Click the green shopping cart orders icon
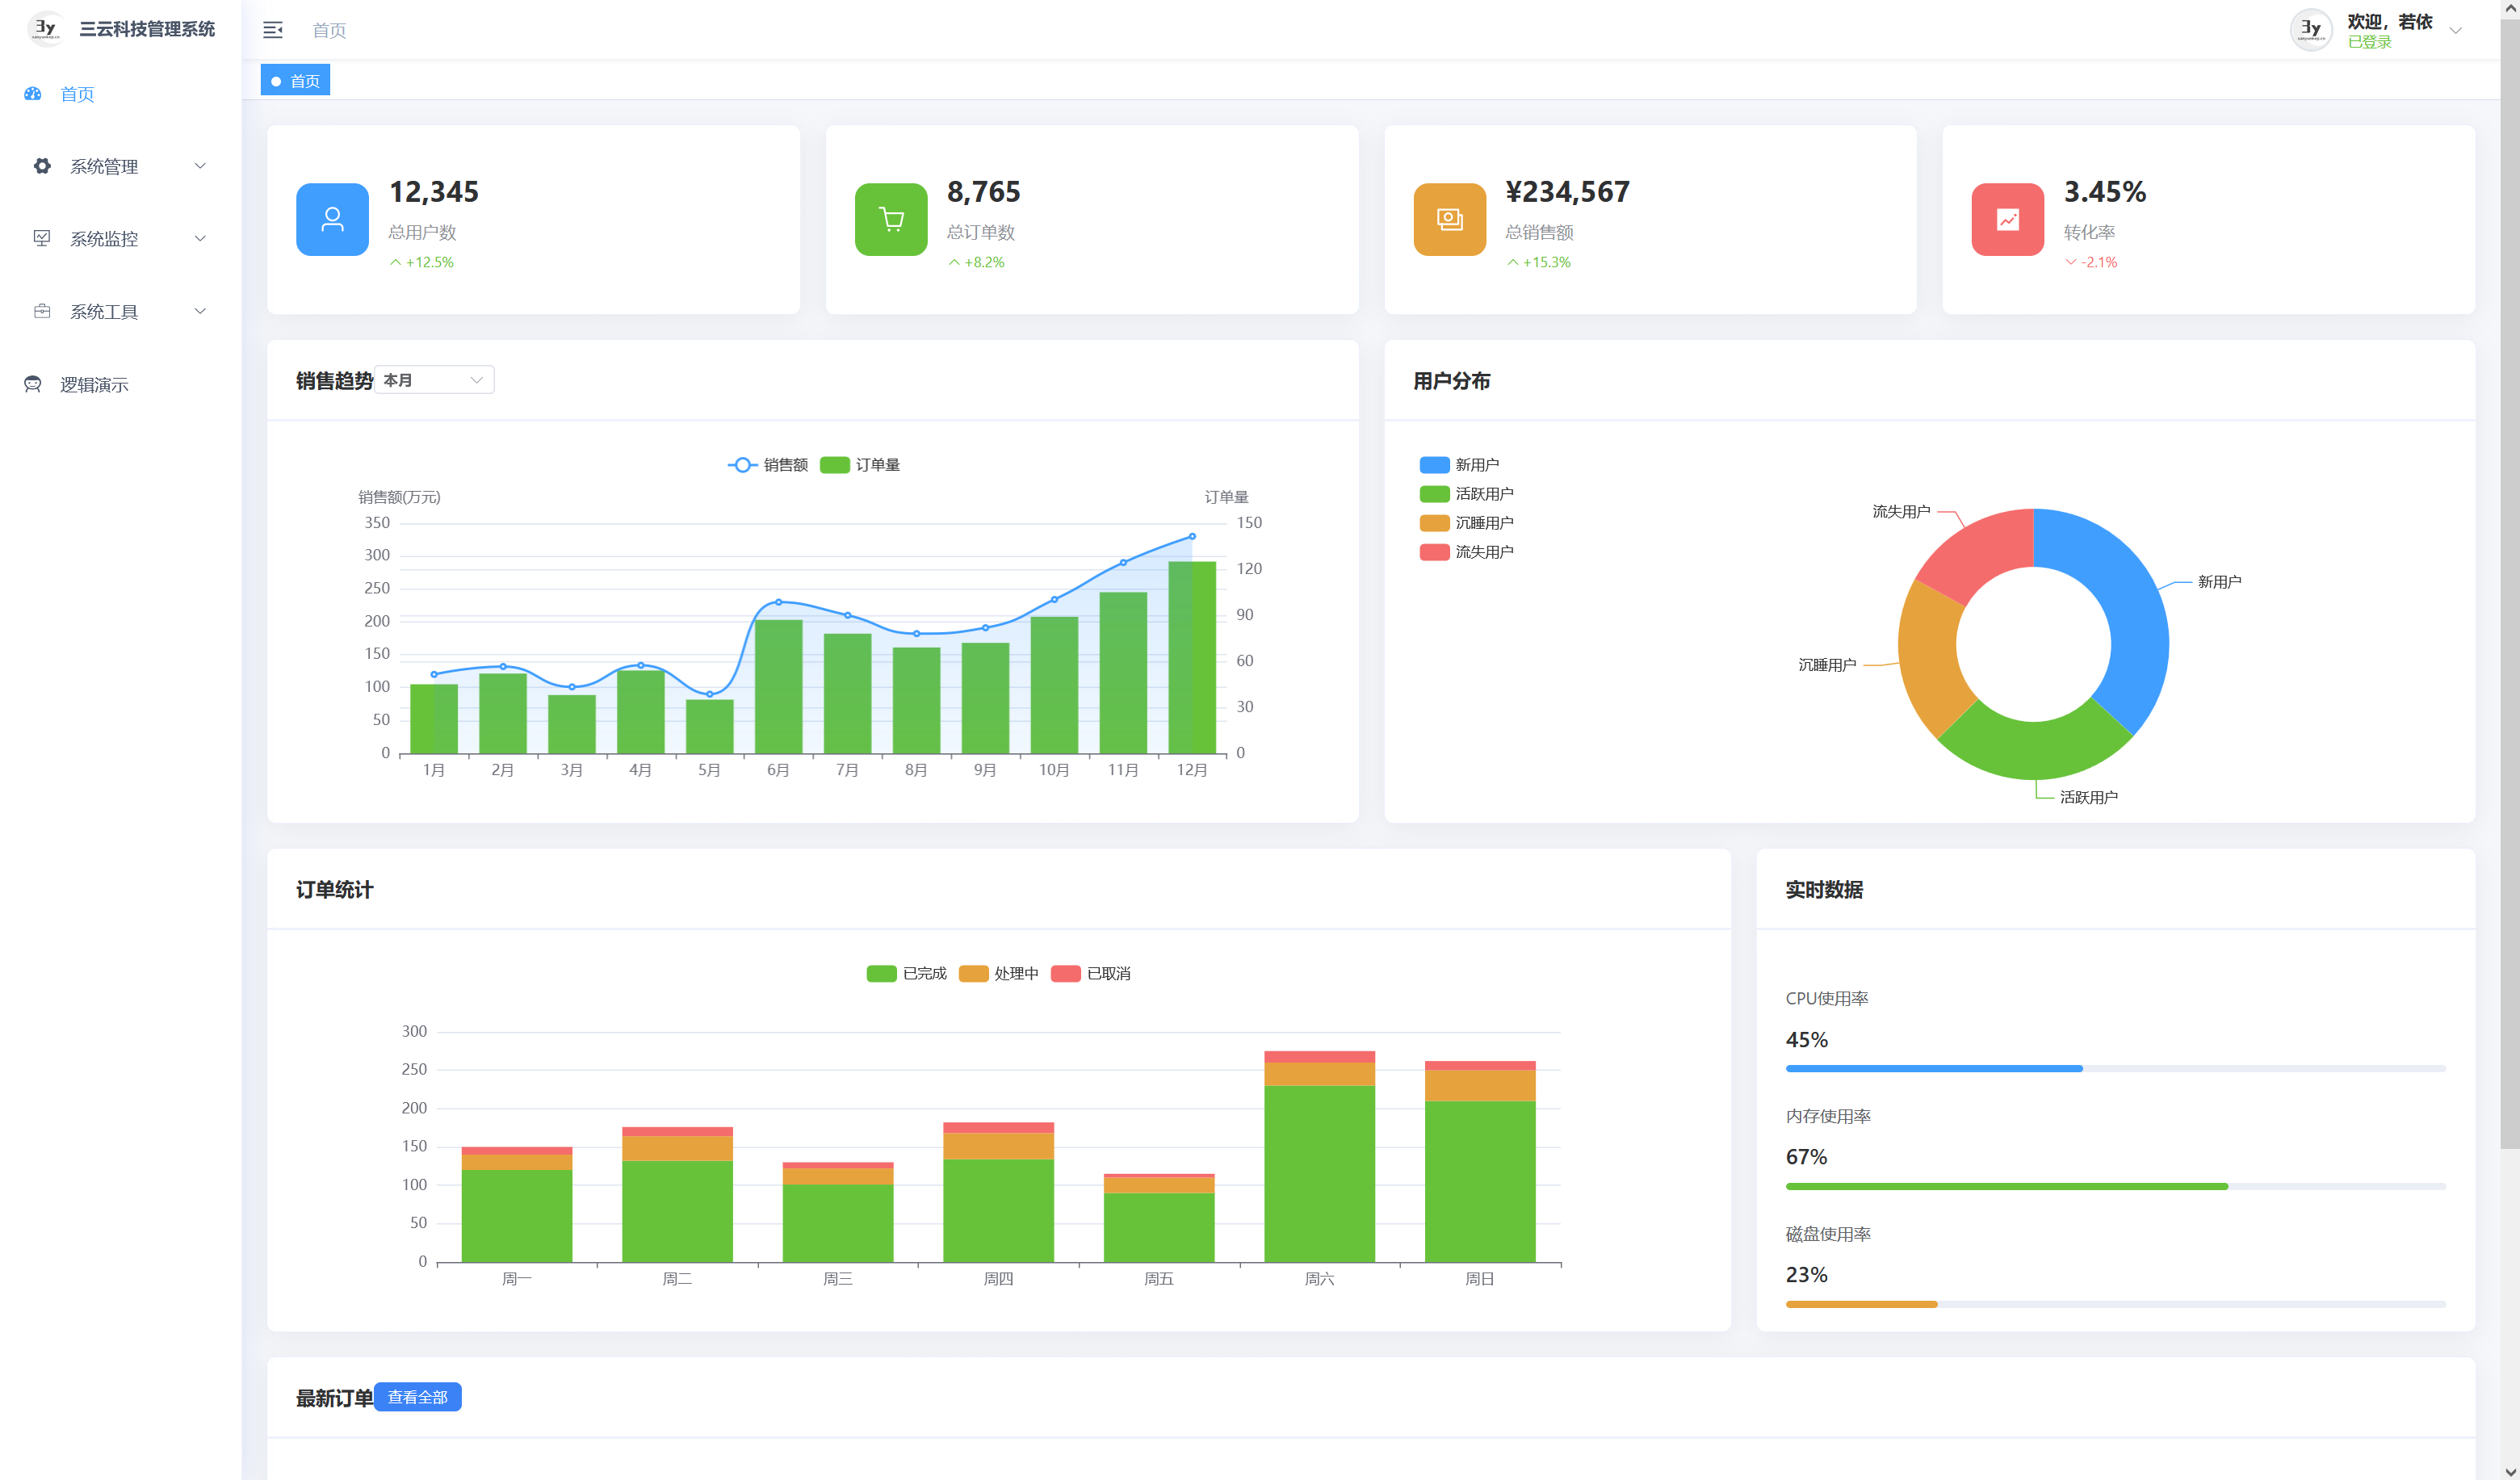Image resolution: width=2520 pixels, height=1480 pixels. (890, 219)
